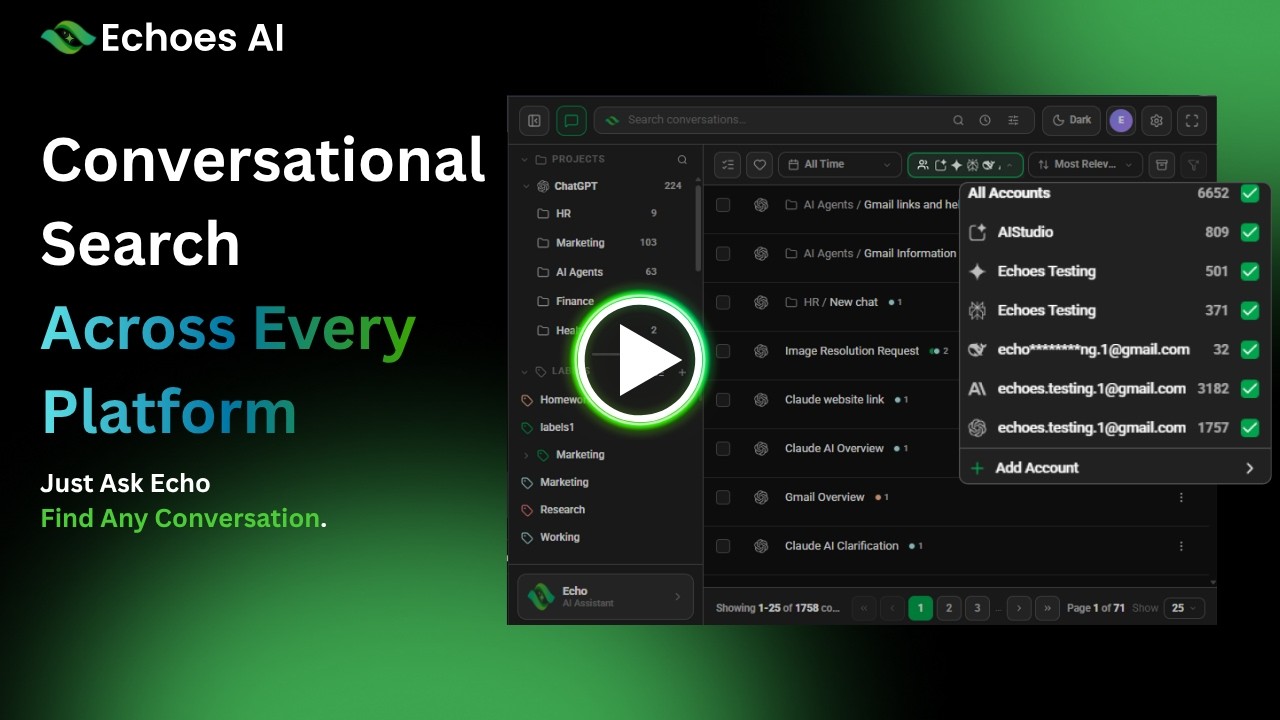Select Claude AI Clarification row checkbox
The width and height of the screenshot is (1280, 720).
(723, 546)
